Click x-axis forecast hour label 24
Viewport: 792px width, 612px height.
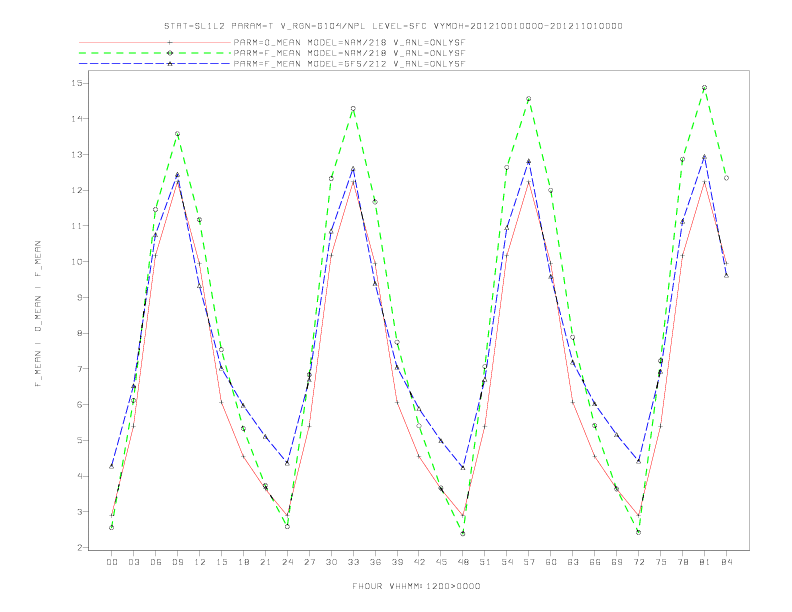[x=287, y=562]
